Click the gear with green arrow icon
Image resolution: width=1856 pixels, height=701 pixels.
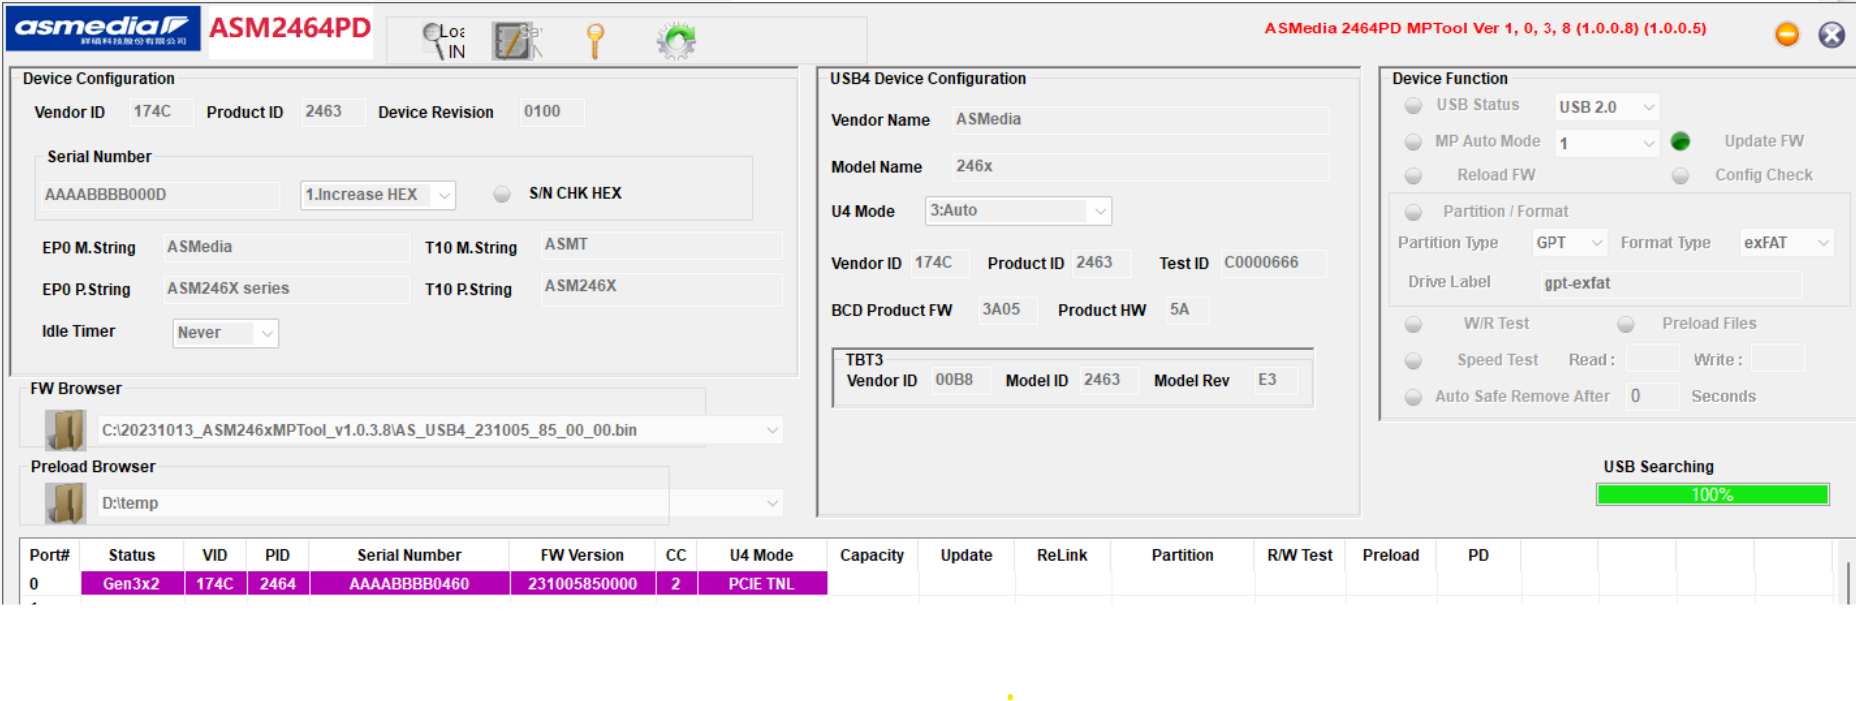pyautogui.click(x=676, y=41)
